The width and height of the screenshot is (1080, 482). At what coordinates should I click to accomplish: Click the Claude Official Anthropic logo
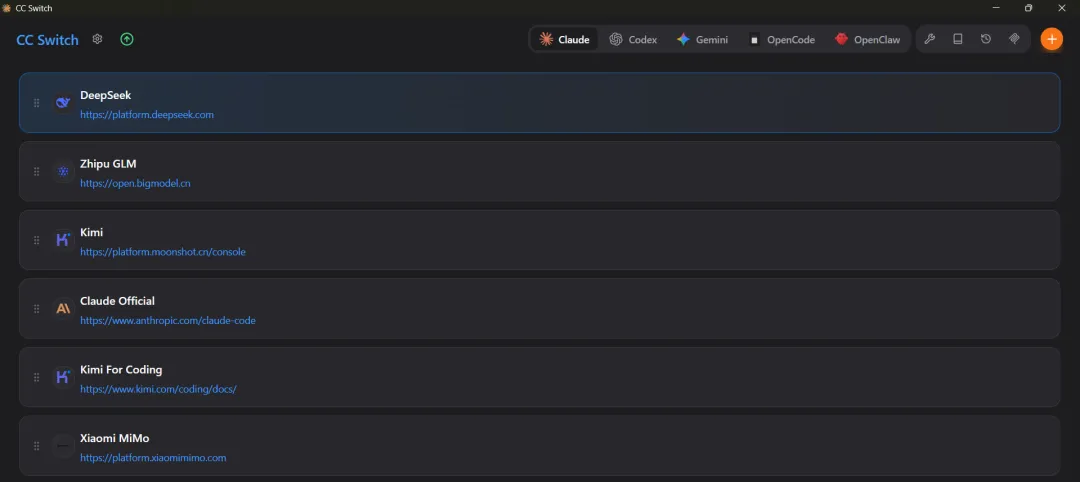click(63, 308)
